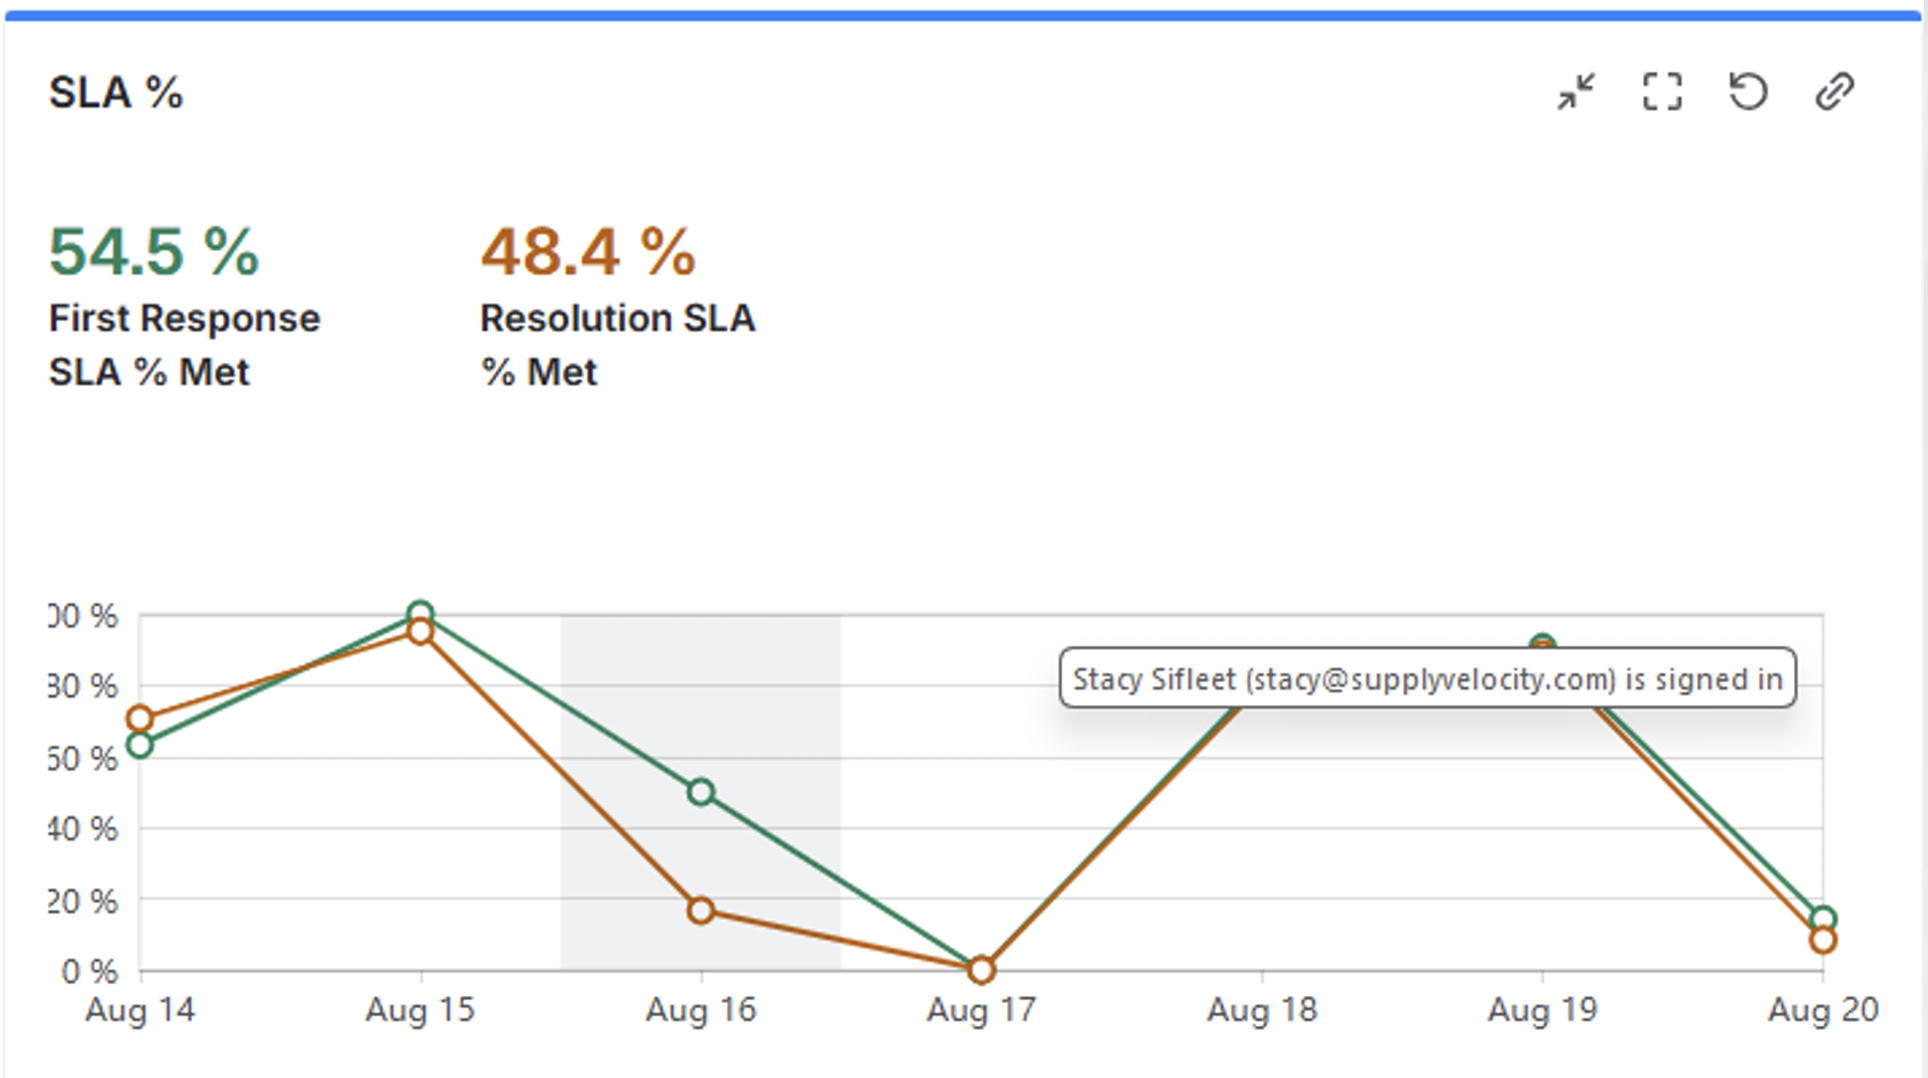Select the Resolution SLA % Met label
The width and height of the screenshot is (1928, 1078).
point(617,345)
